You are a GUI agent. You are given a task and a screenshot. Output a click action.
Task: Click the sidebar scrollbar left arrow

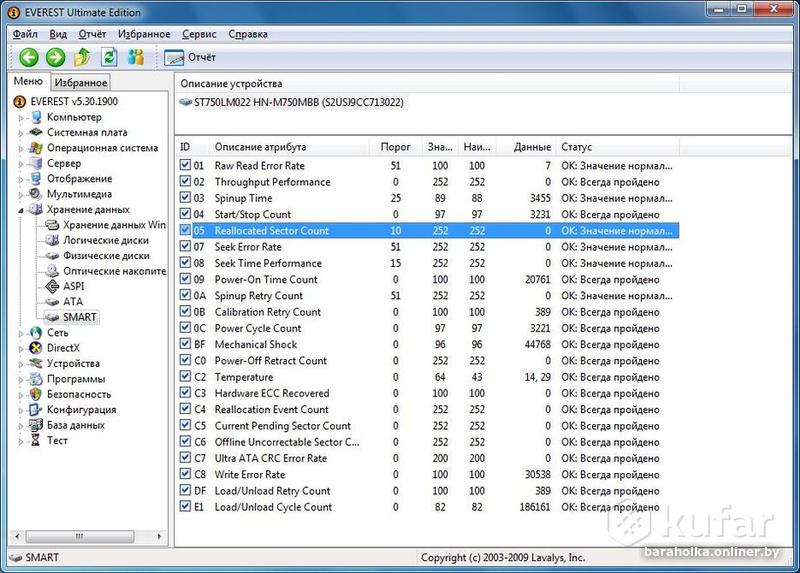(17, 536)
